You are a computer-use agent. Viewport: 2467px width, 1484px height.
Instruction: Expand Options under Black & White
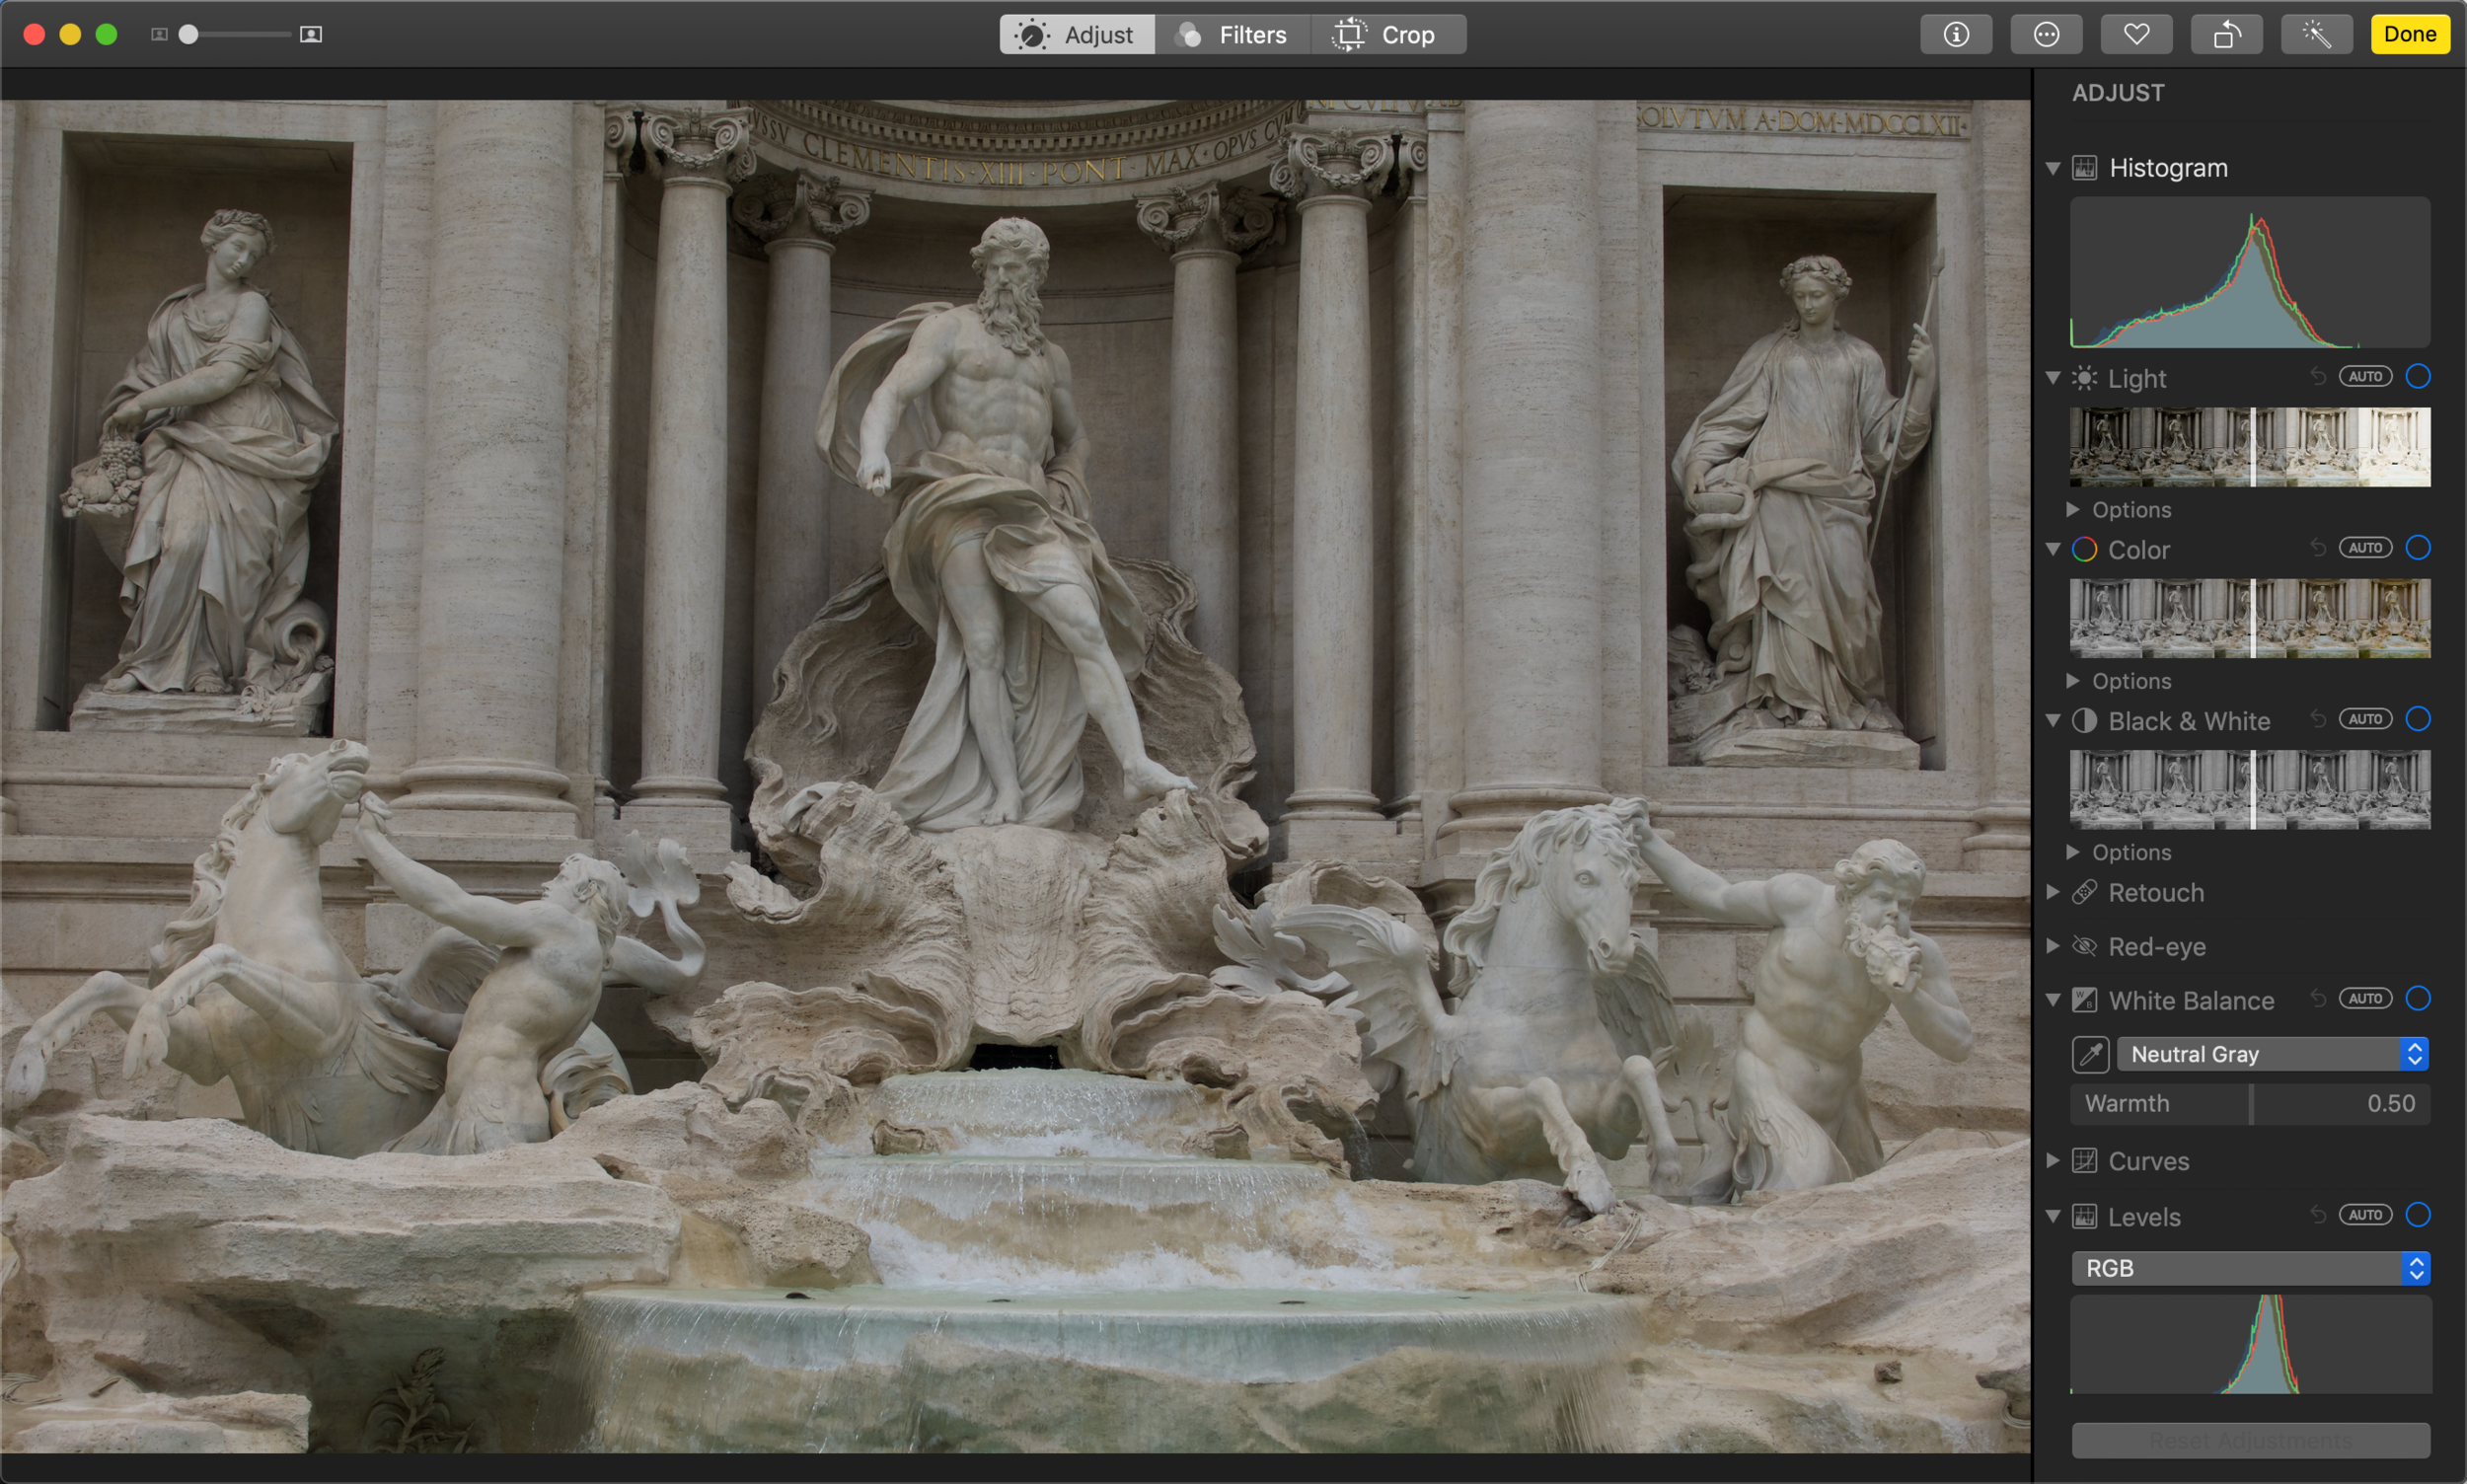2073,852
